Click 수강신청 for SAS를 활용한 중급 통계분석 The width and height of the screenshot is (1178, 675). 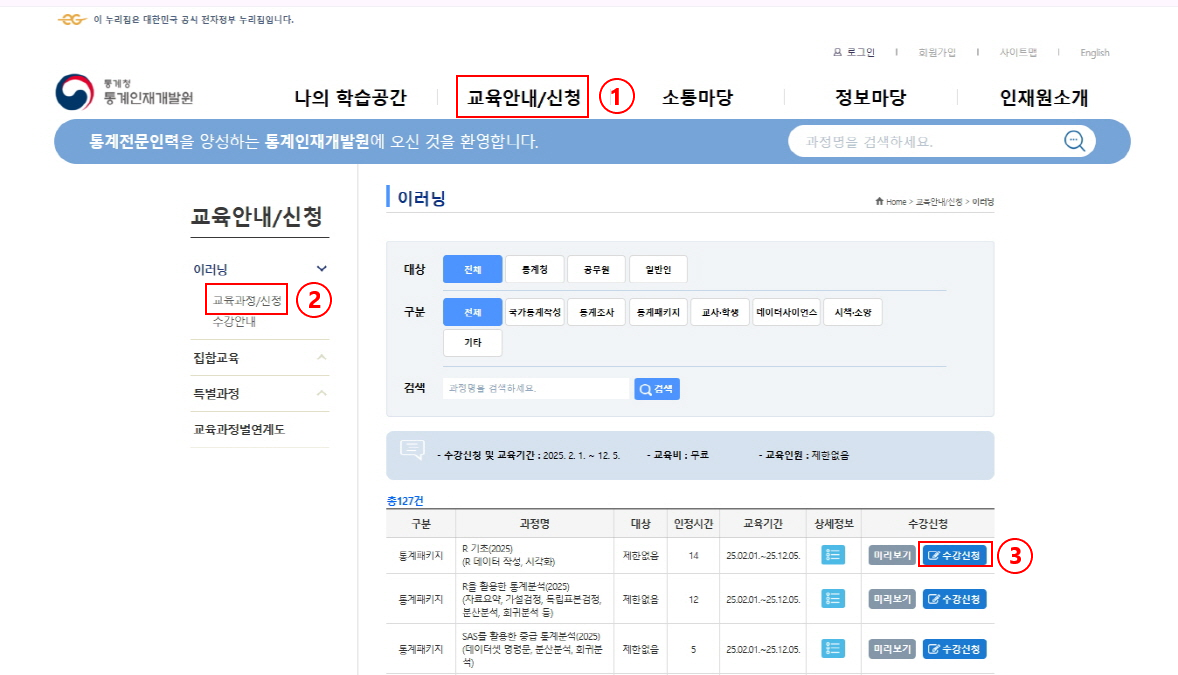pos(954,649)
